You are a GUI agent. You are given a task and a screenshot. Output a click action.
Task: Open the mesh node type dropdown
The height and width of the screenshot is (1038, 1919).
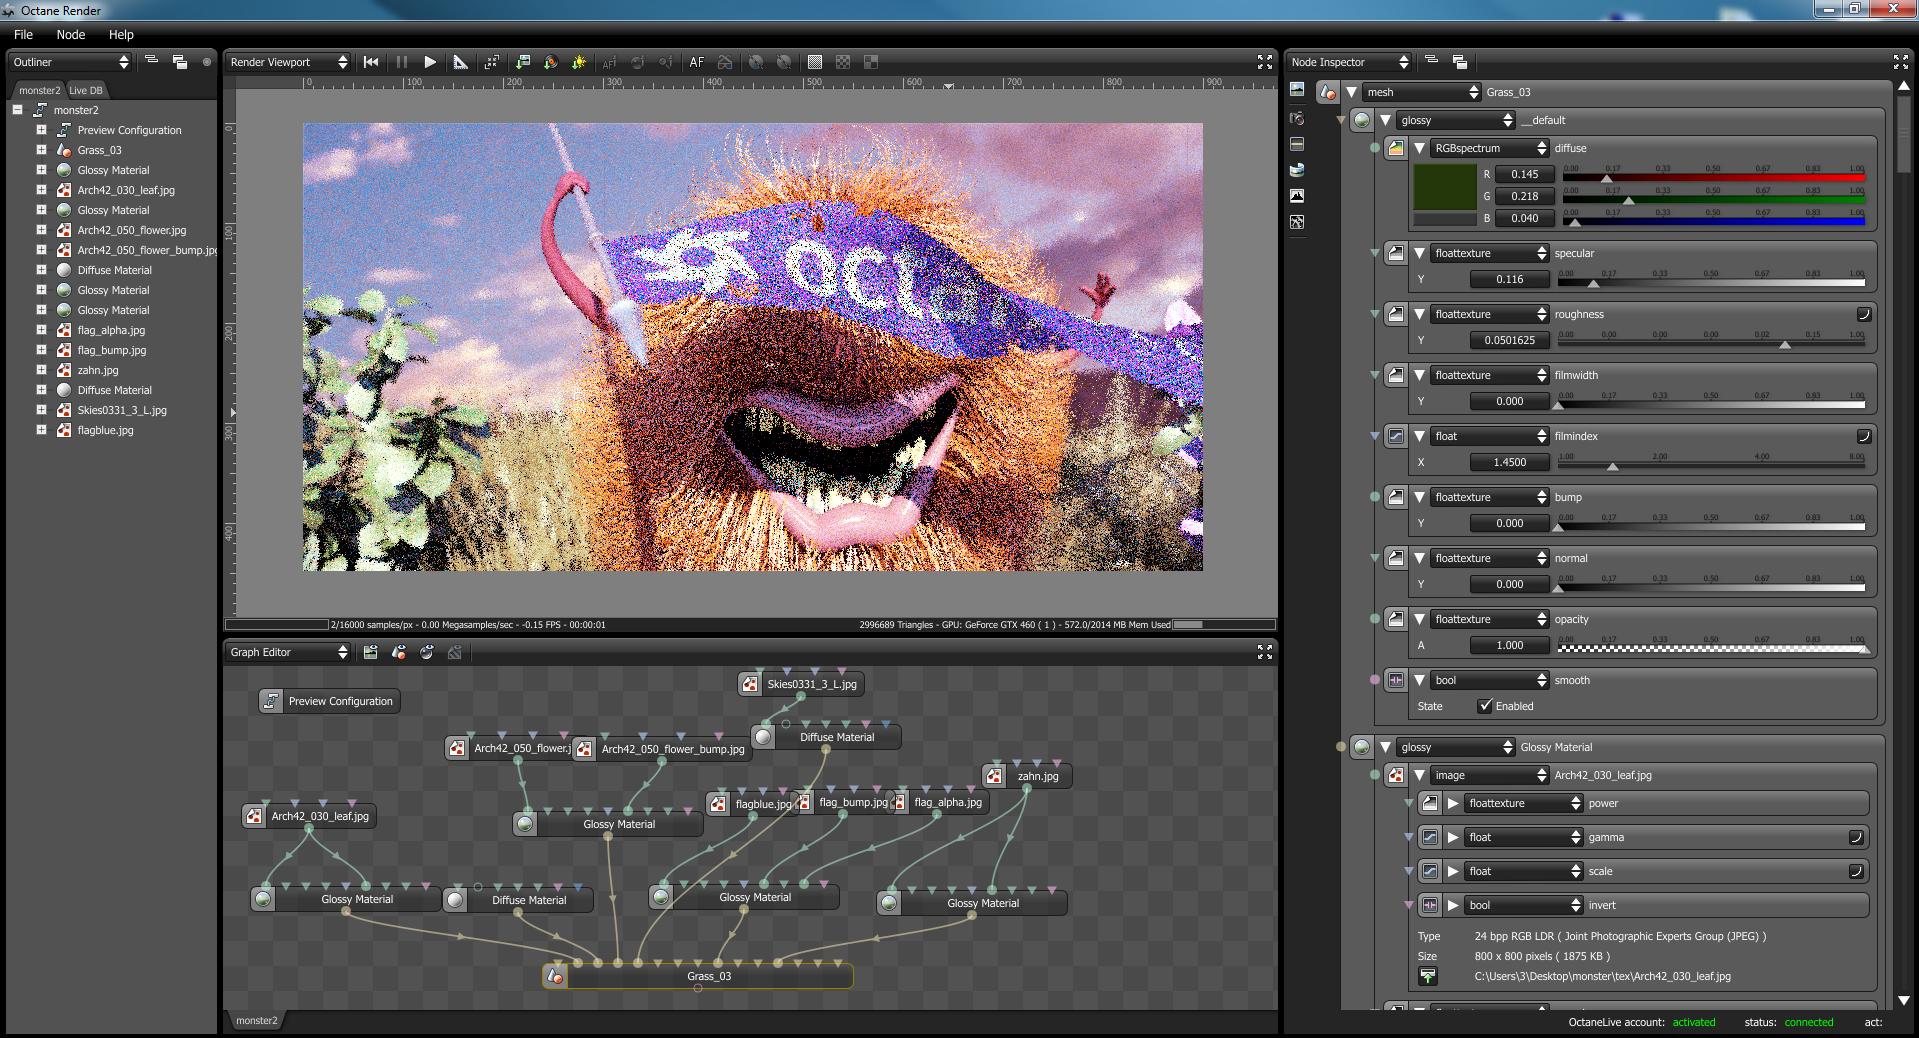click(x=1421, y=92)
